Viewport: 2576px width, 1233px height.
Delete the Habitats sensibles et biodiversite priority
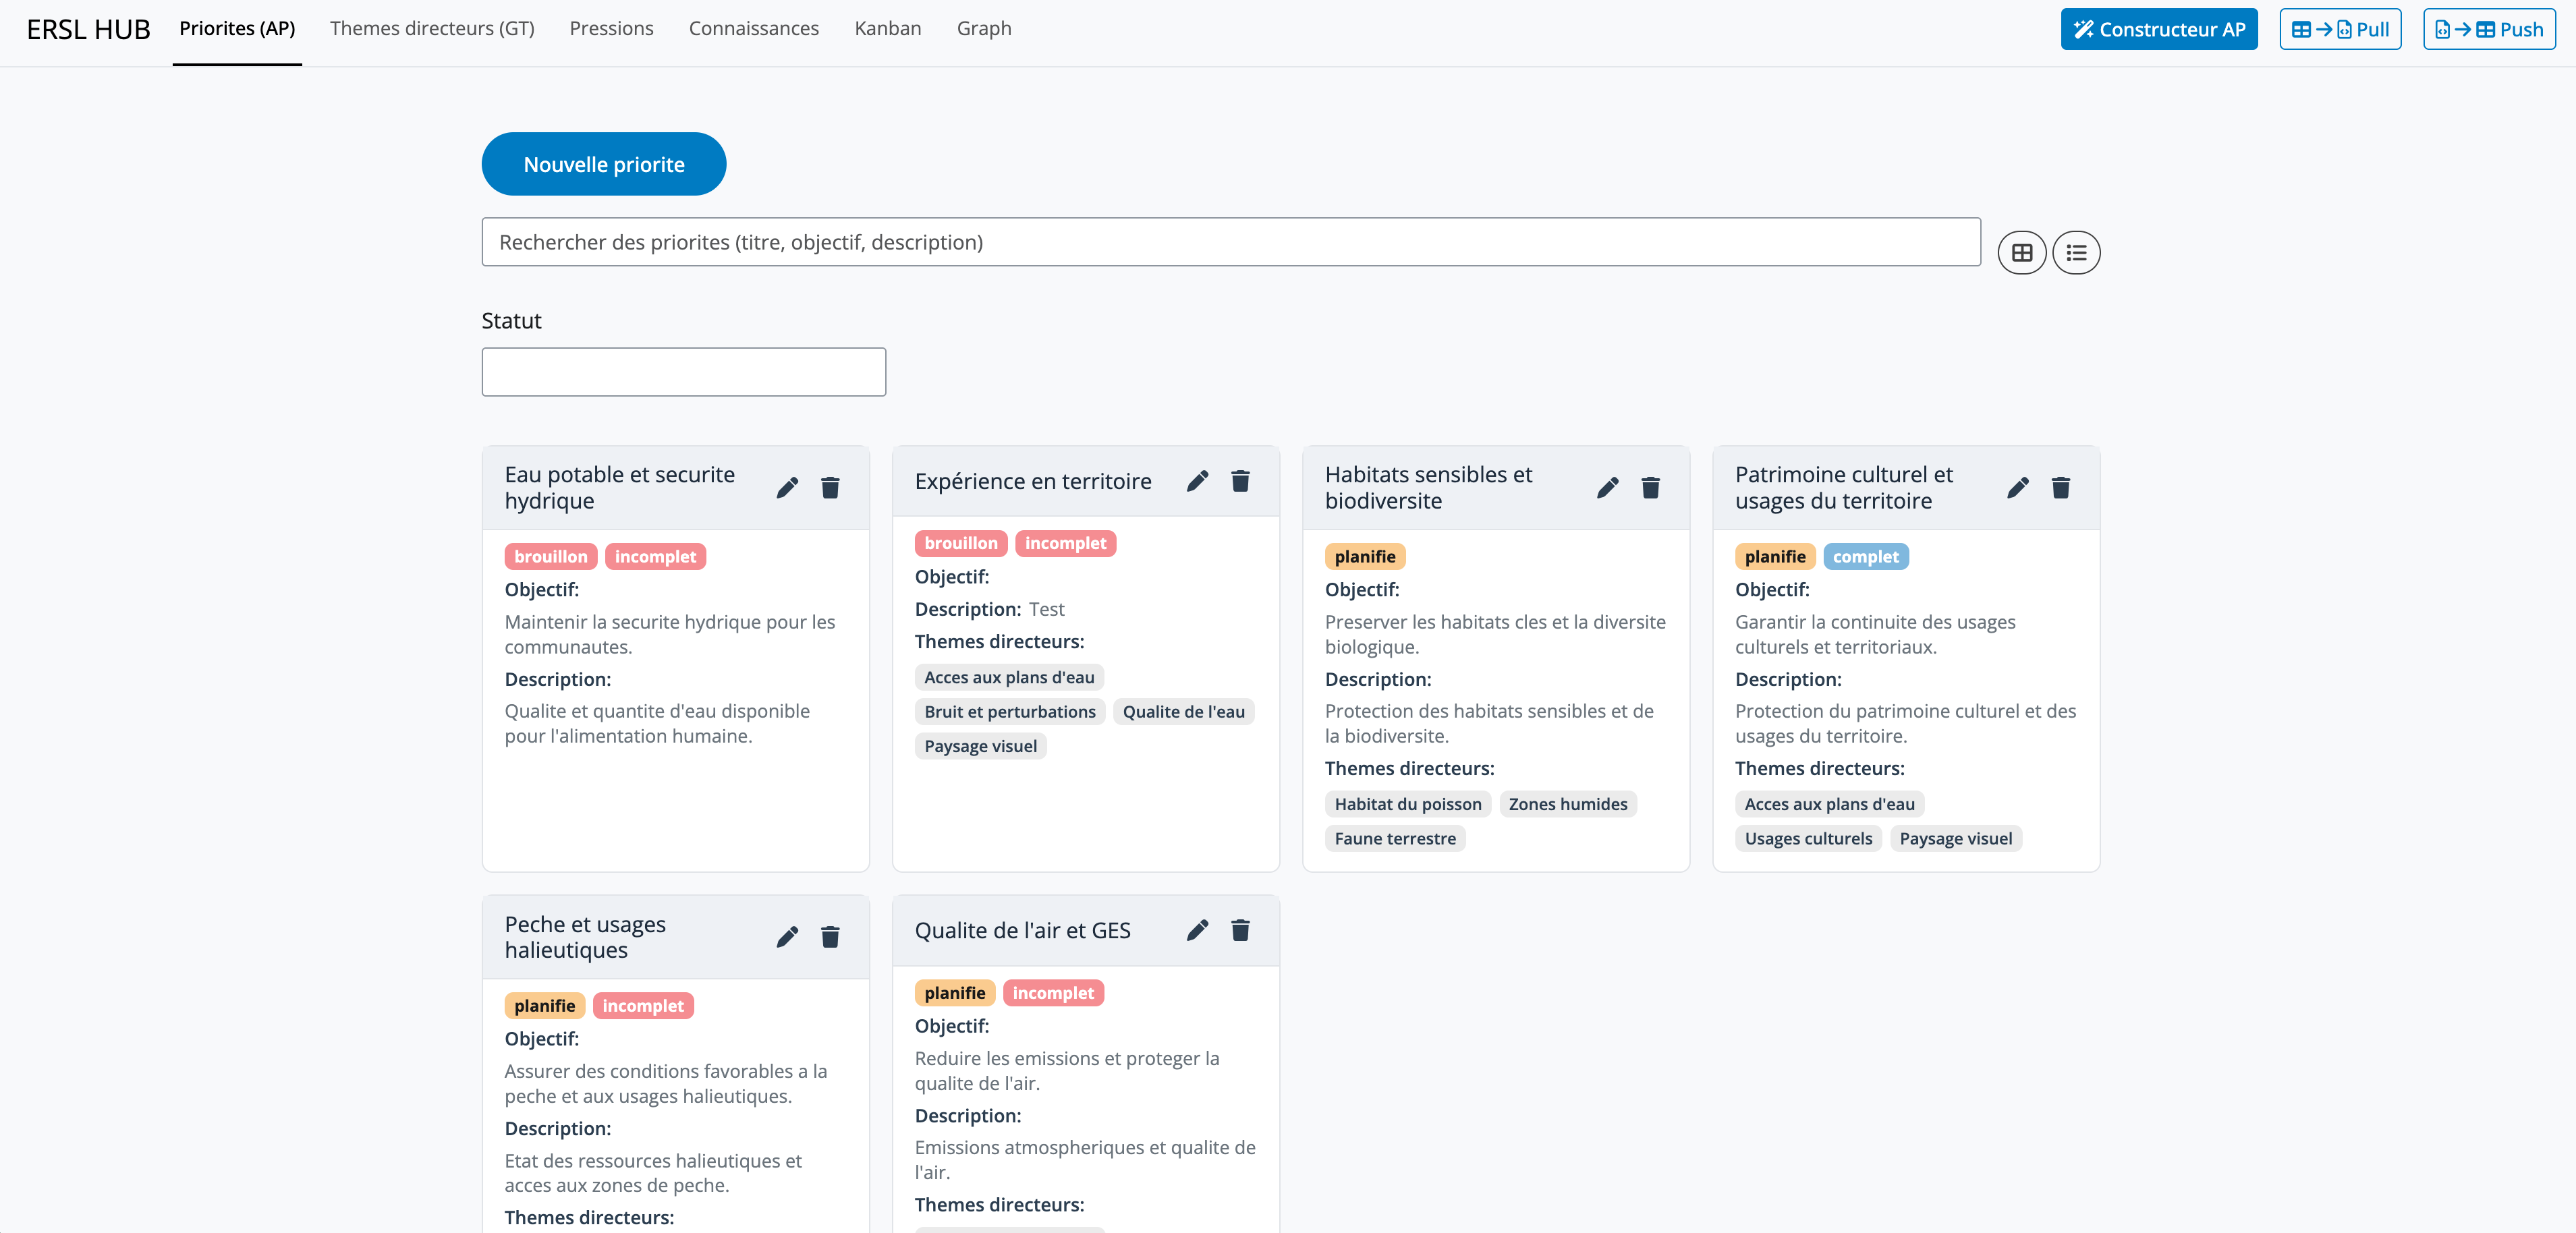pos(1650,487)
